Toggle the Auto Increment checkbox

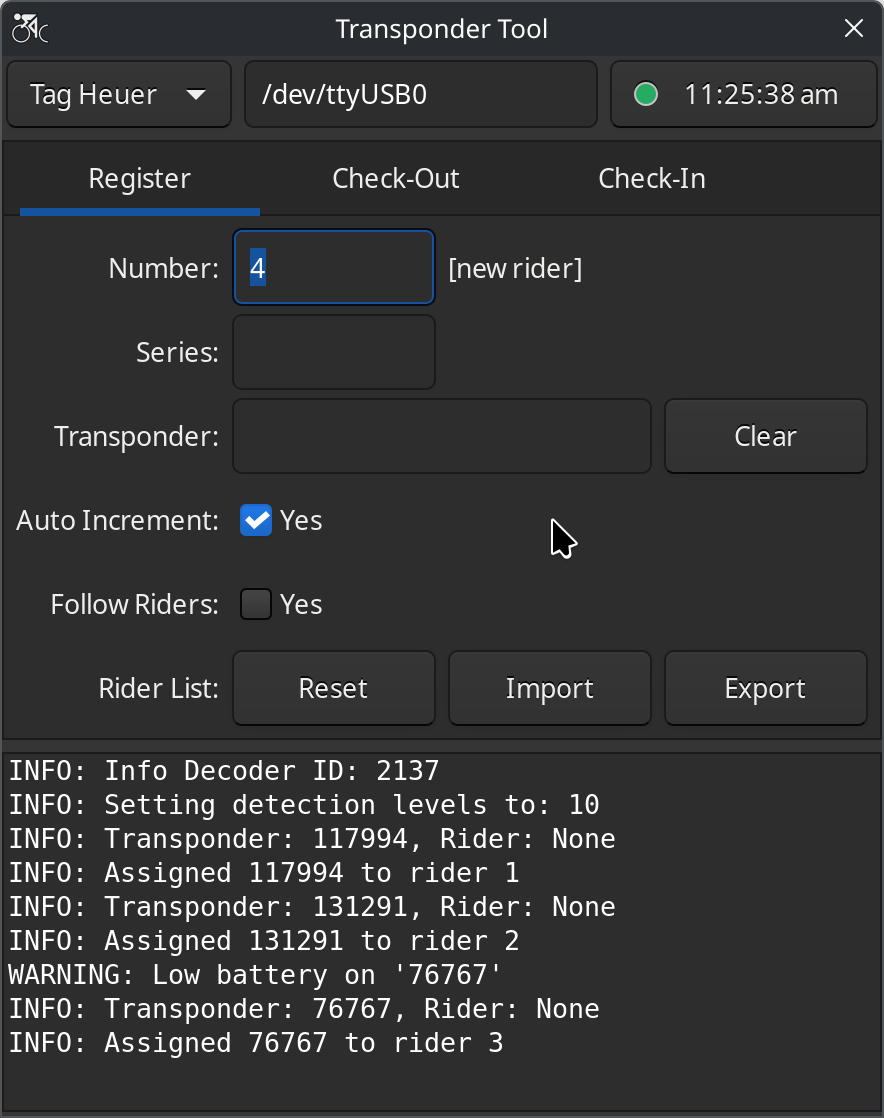pyautogui.click(x=256, y=520)
